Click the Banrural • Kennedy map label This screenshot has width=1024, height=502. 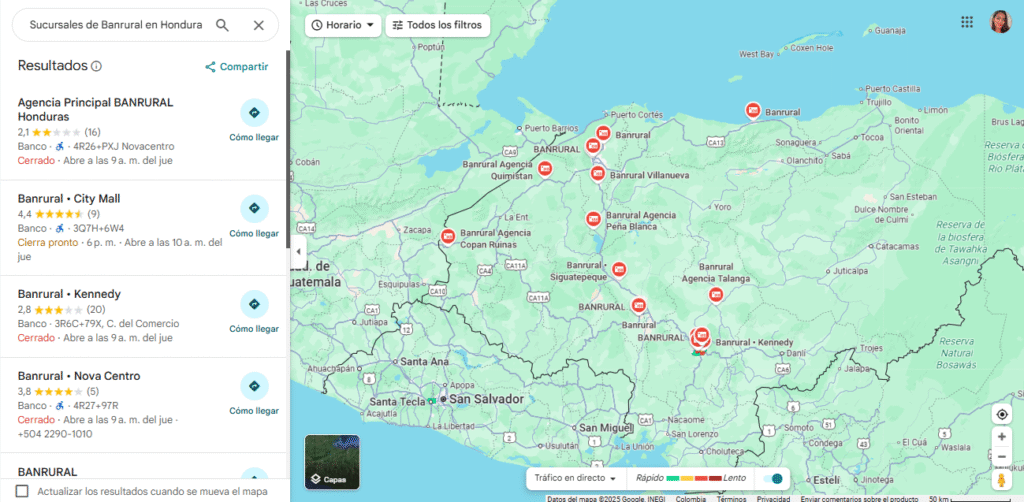(x=754, y=343)
